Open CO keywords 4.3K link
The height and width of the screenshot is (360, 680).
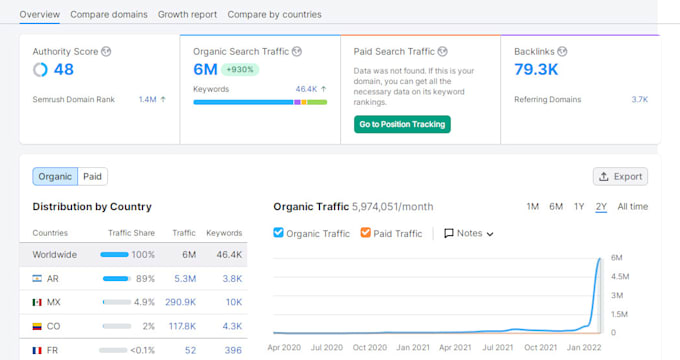click(x=232, y=326)
